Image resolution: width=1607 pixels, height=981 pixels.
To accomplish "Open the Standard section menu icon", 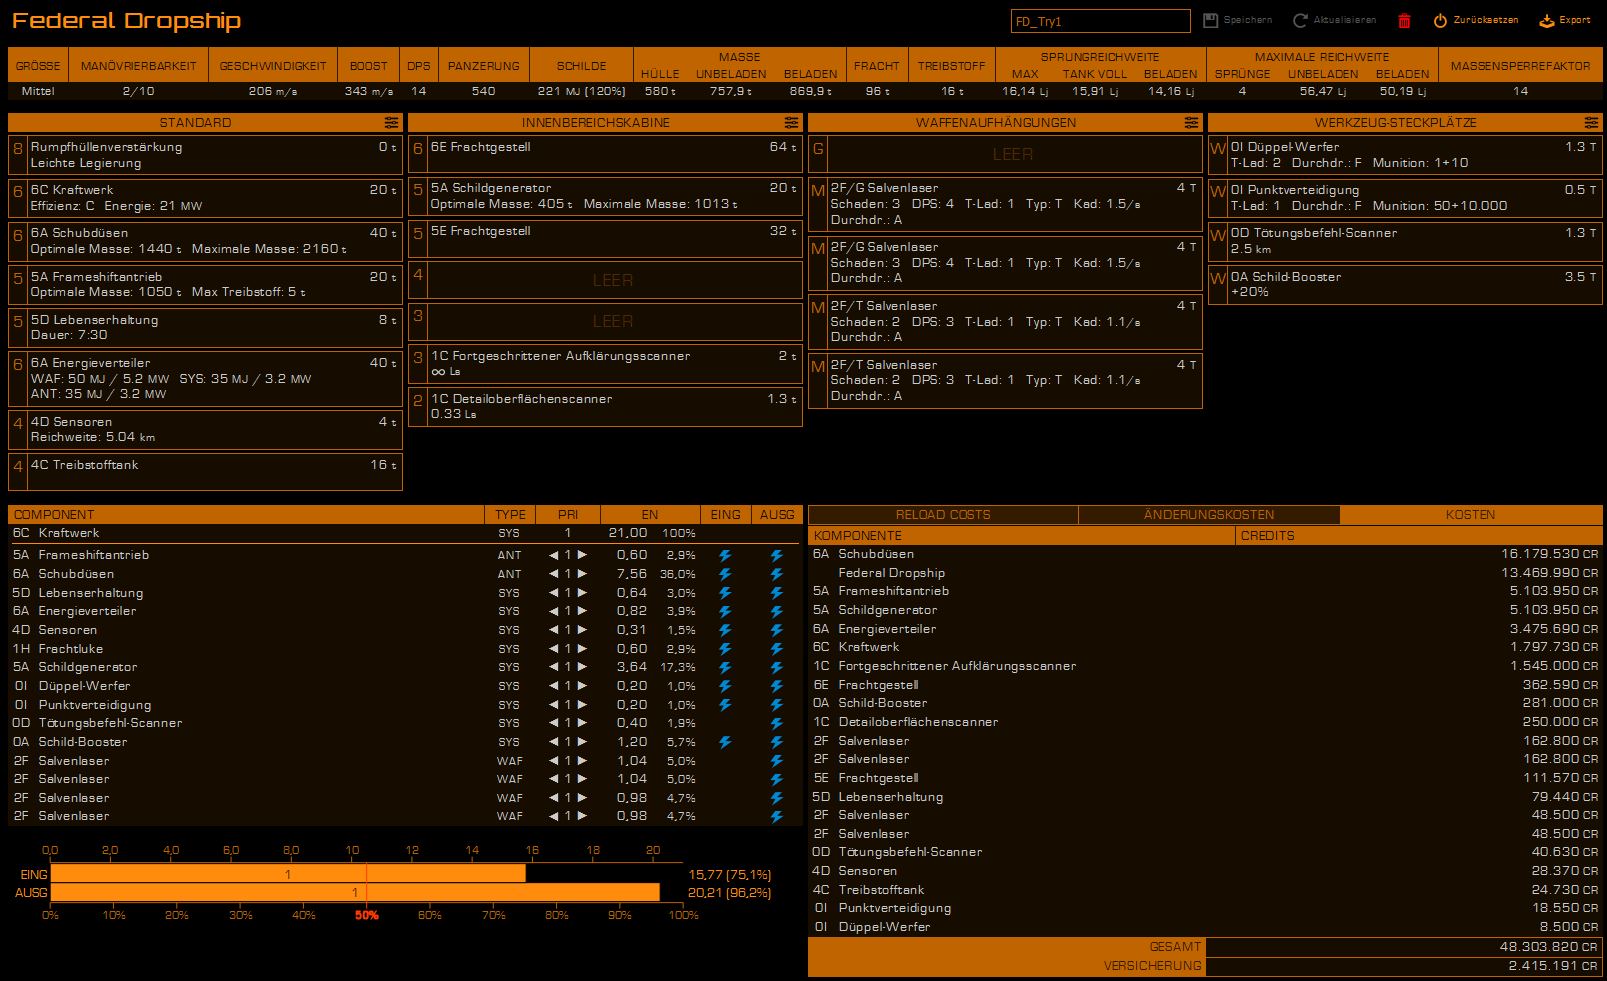I will pos(391,123).
